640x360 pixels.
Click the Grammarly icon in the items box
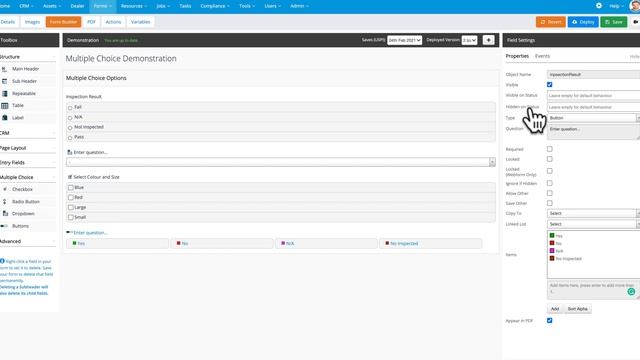coord(631,291)
